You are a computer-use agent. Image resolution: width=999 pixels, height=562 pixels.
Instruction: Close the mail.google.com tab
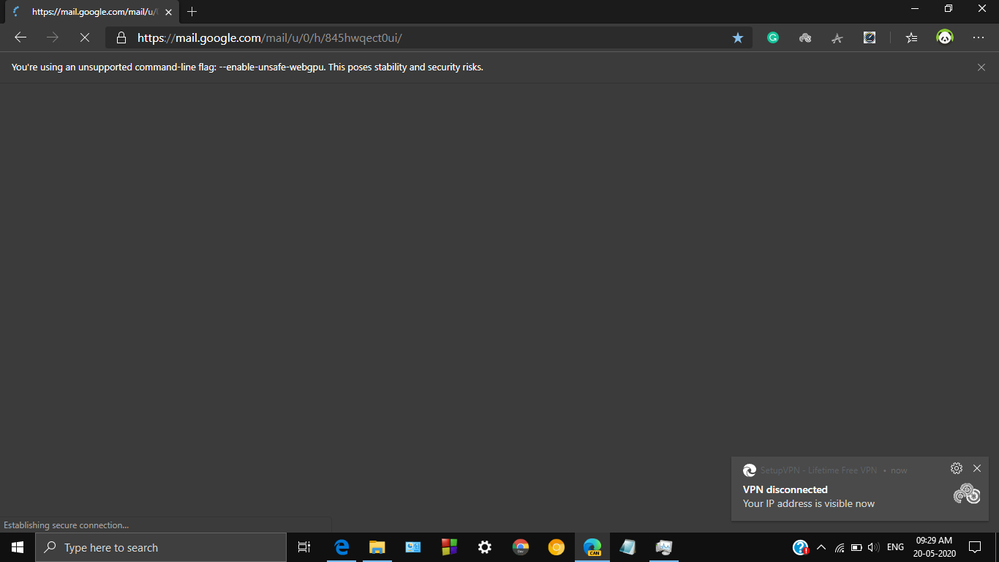coord(168,12)
